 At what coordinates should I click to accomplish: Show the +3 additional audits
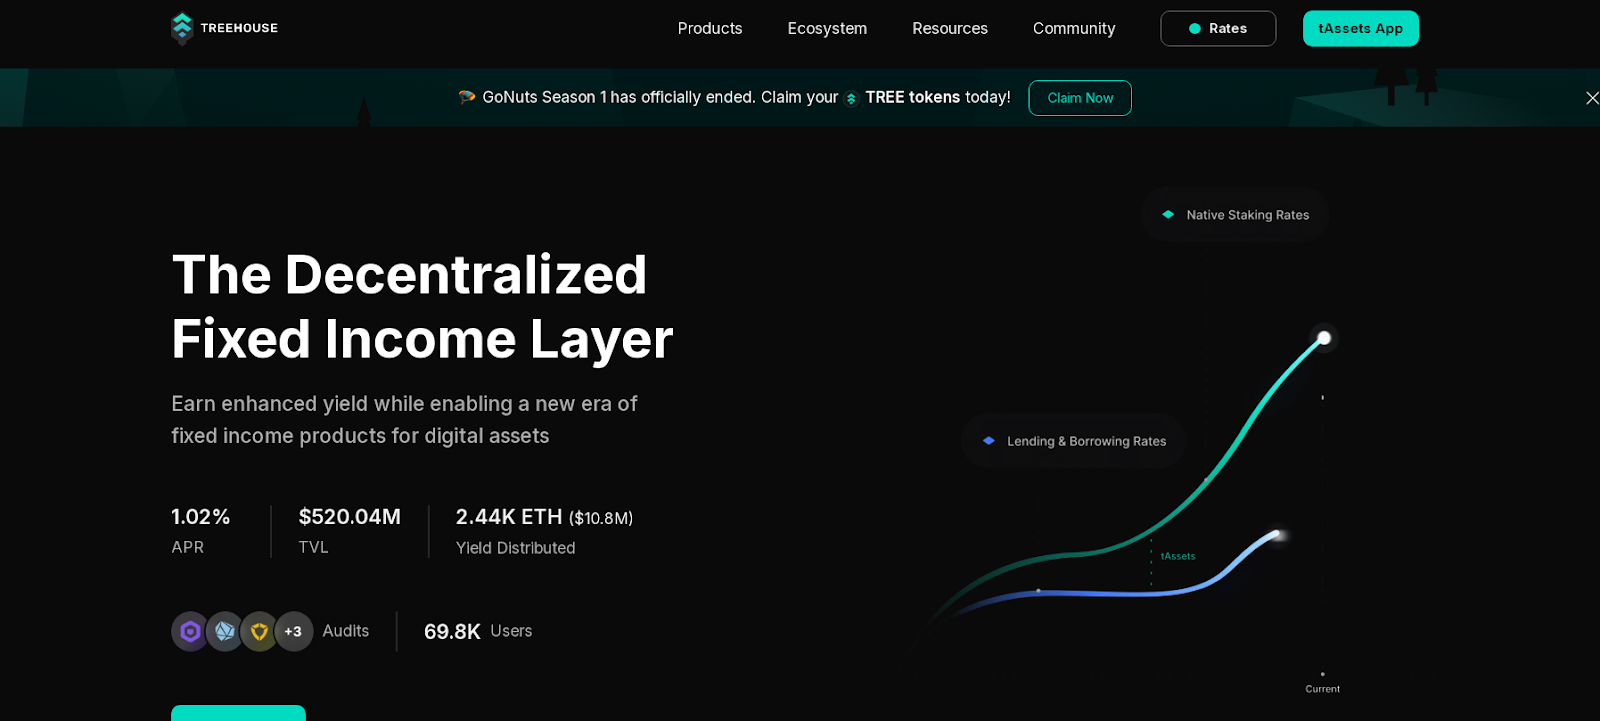pos(293,631)
